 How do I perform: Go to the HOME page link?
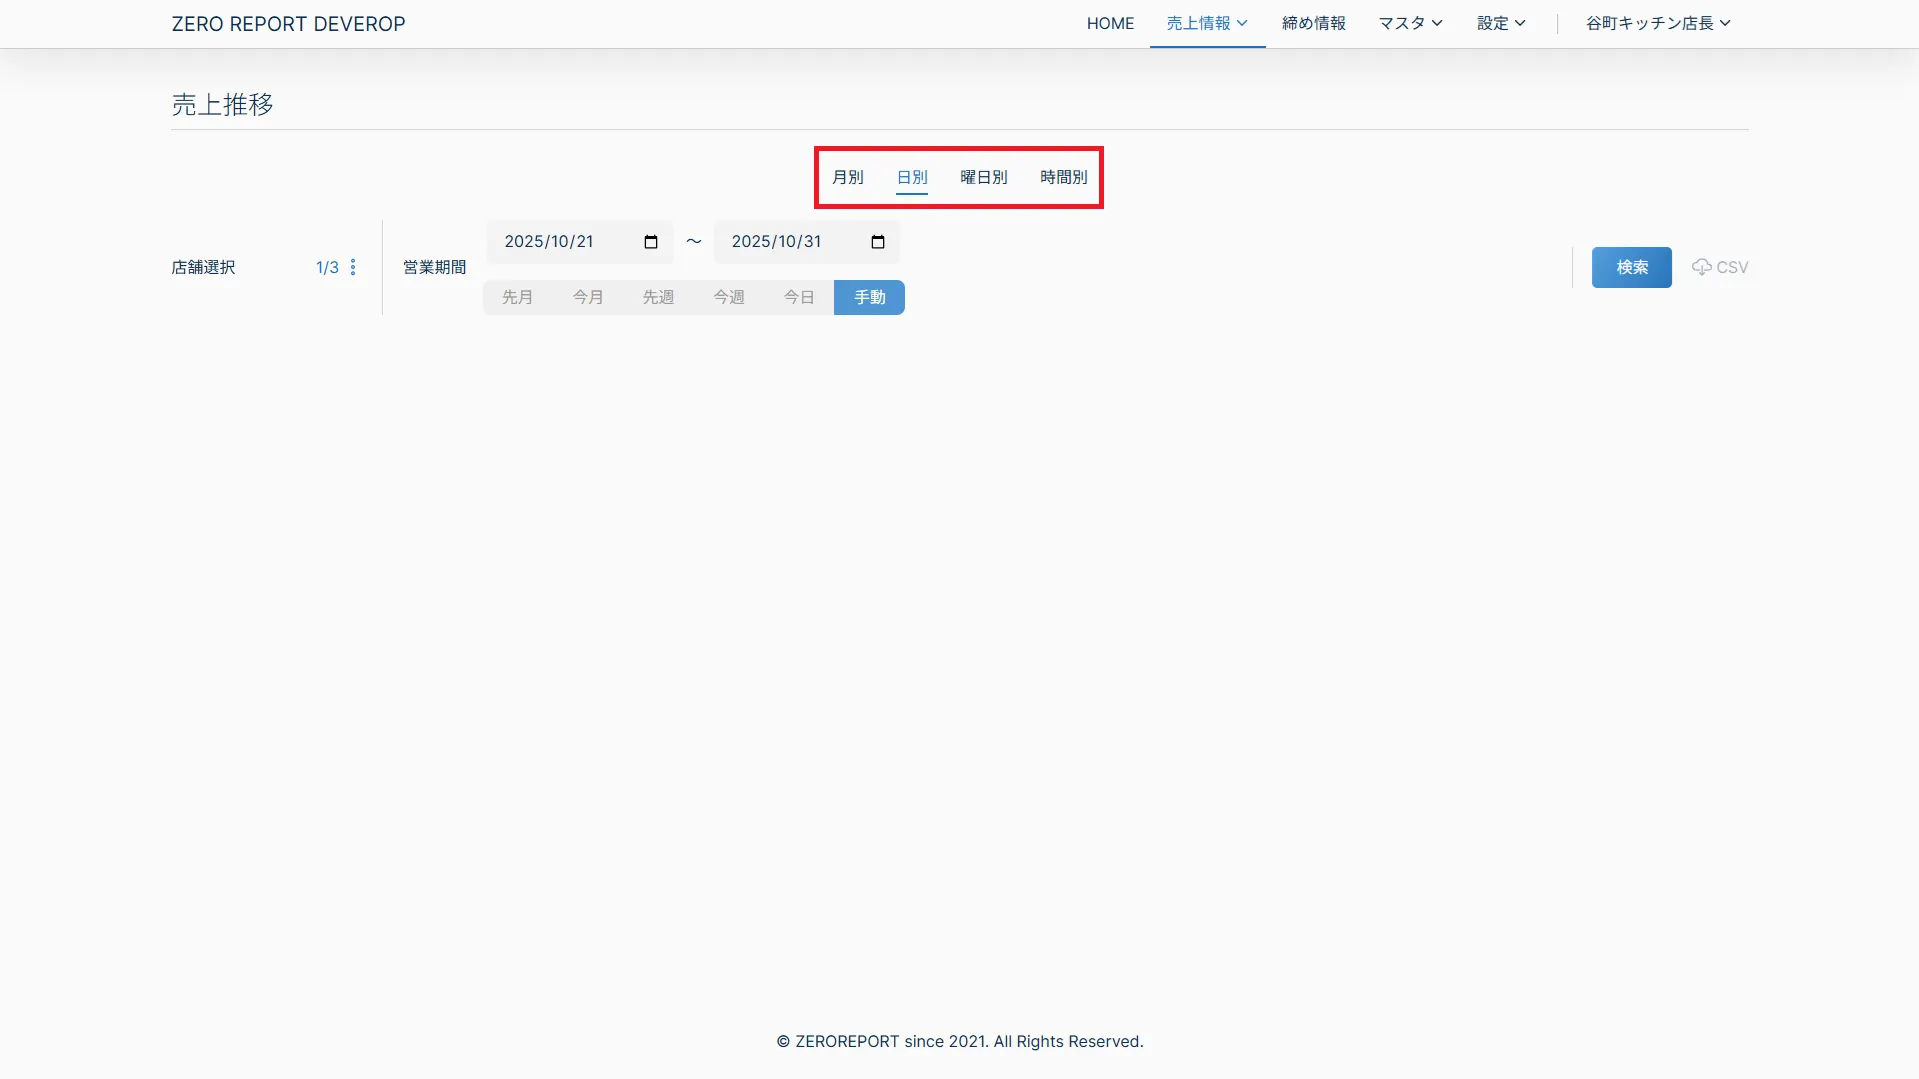[x=1110, y=23]
